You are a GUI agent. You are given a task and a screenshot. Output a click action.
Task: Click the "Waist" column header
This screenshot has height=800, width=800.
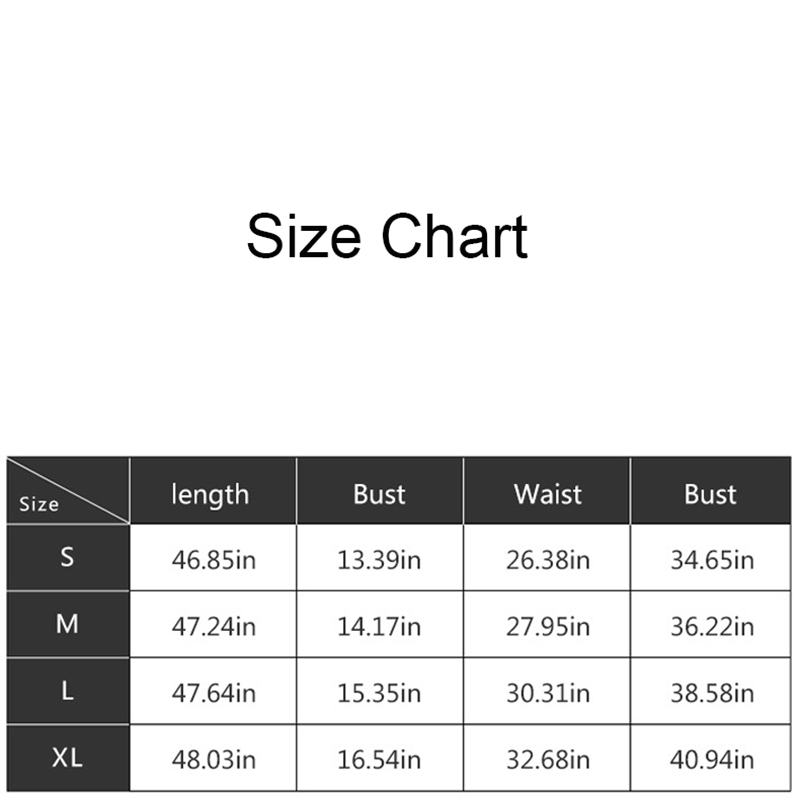click(x=547, y=493)
